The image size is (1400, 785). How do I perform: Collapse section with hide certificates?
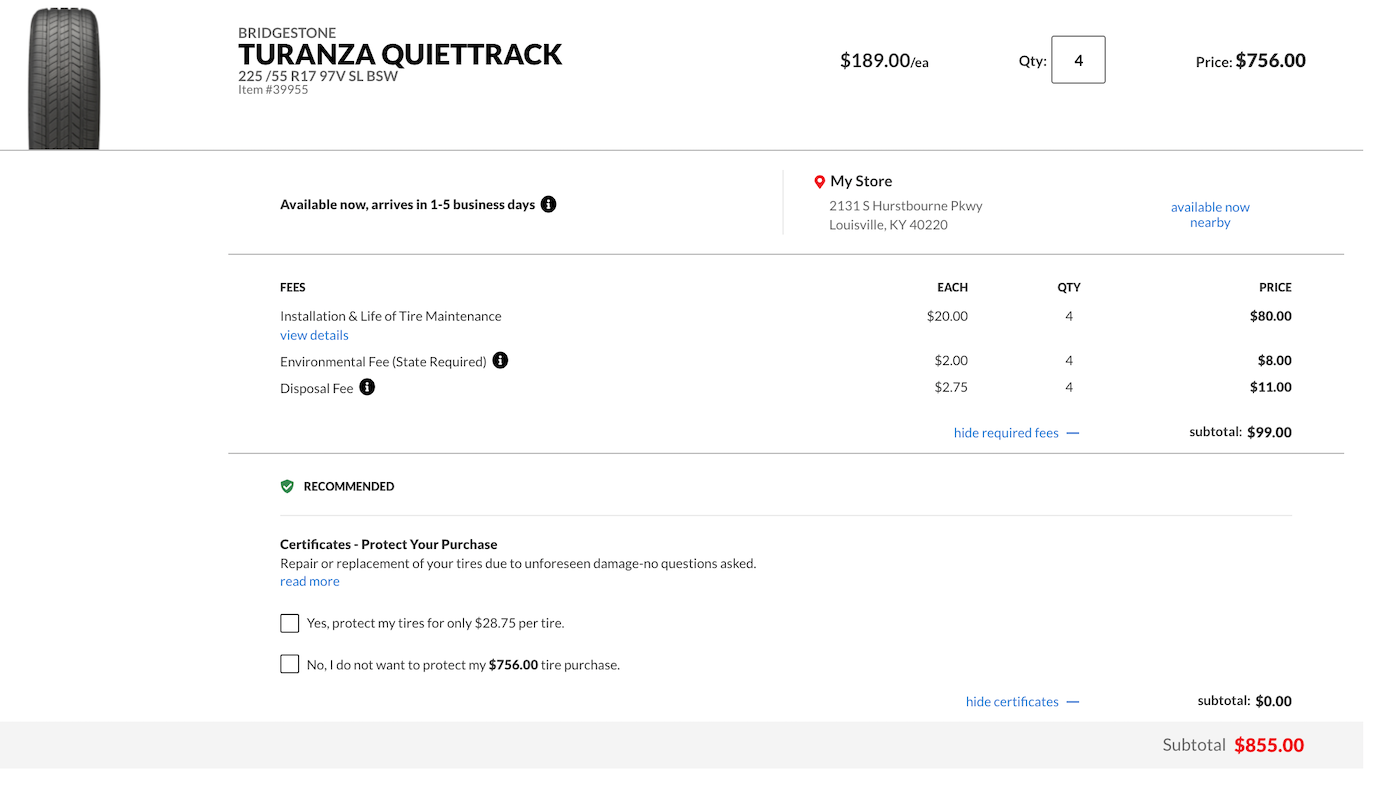tap(1012, 702)
